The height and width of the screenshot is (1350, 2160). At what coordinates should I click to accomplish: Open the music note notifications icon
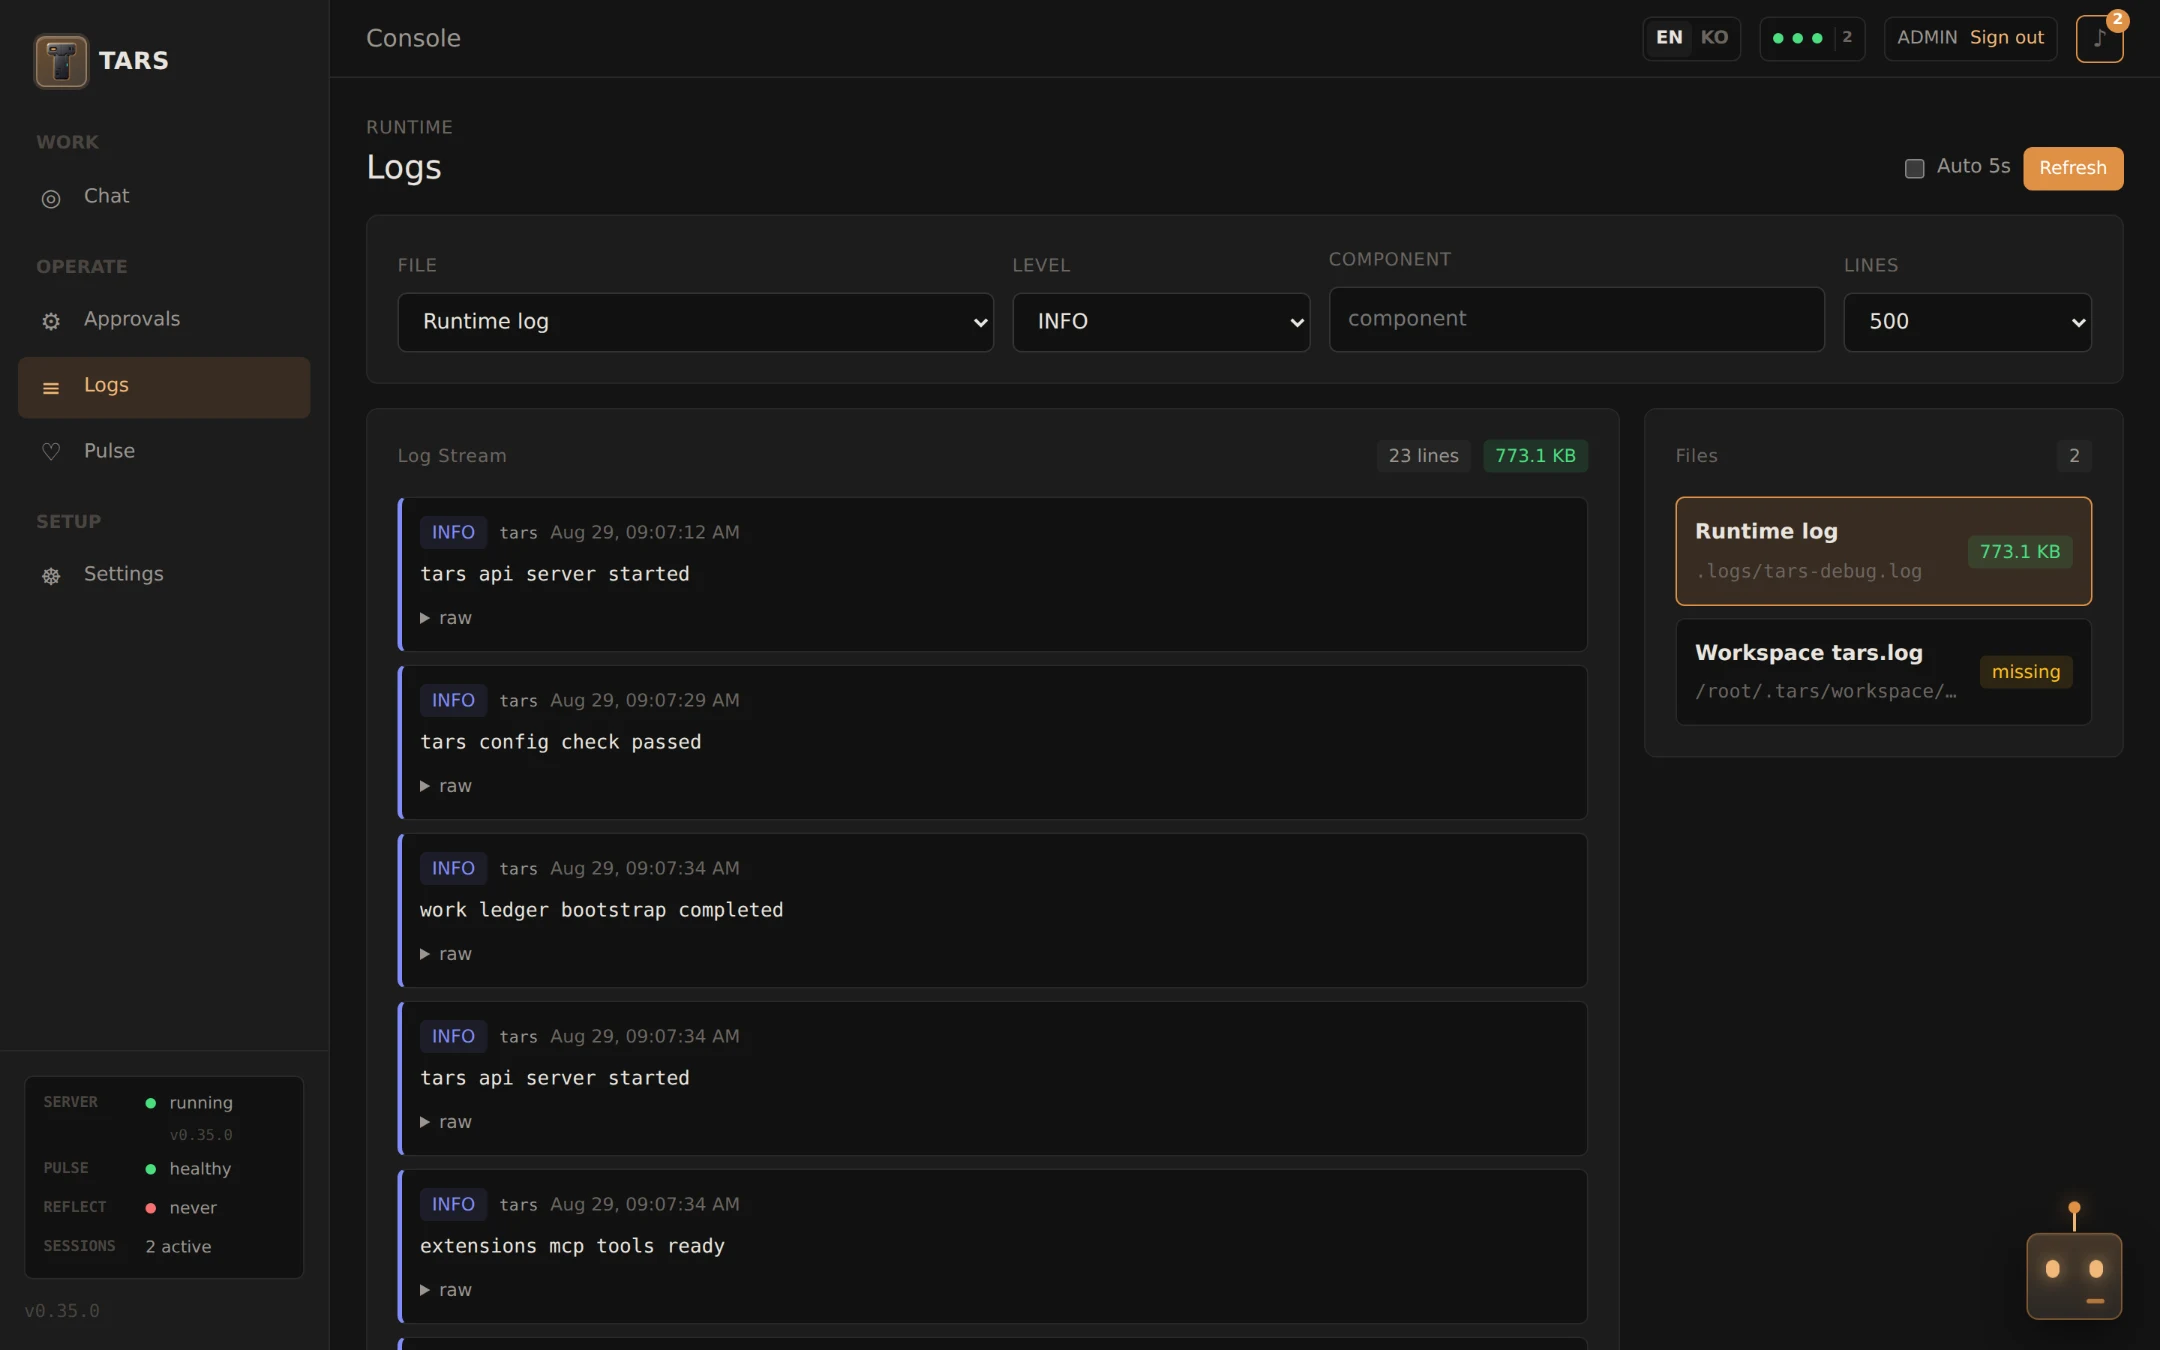point(2099,39)
